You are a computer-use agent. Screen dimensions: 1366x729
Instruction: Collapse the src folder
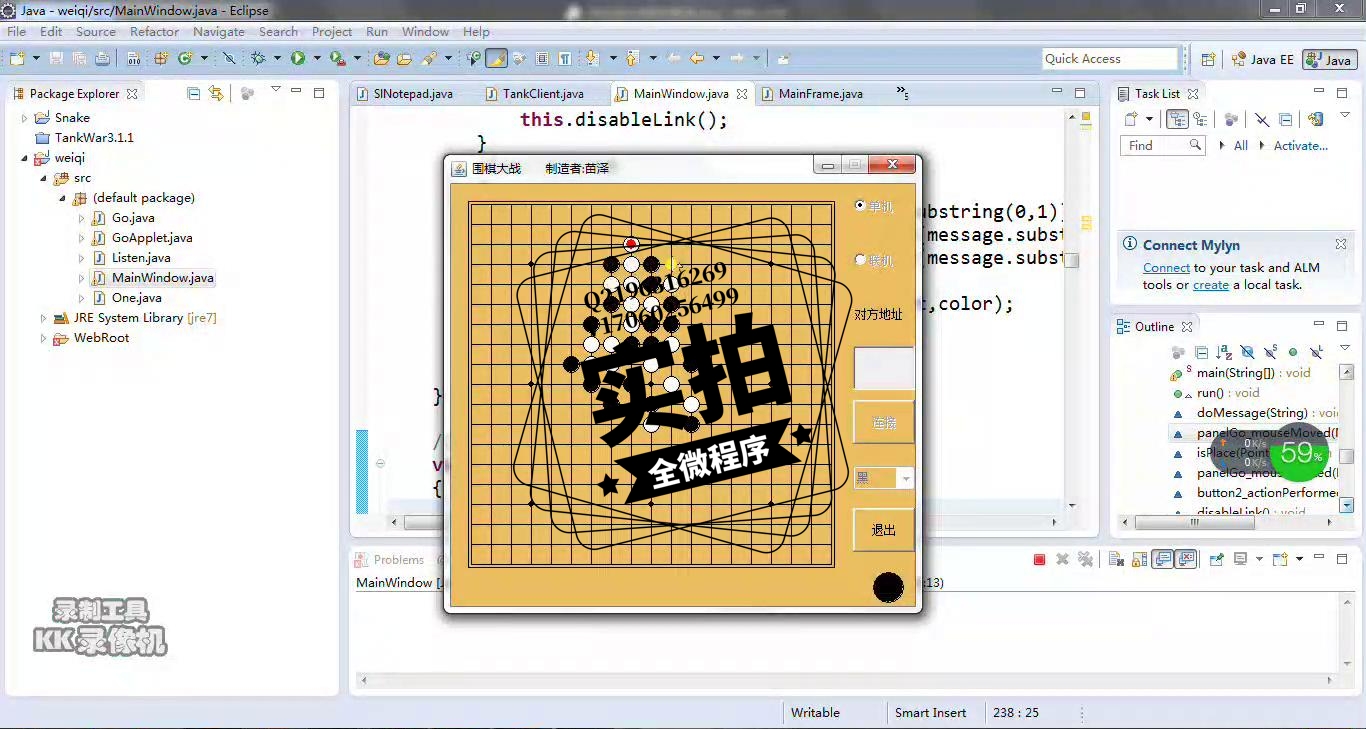point(43,178)
